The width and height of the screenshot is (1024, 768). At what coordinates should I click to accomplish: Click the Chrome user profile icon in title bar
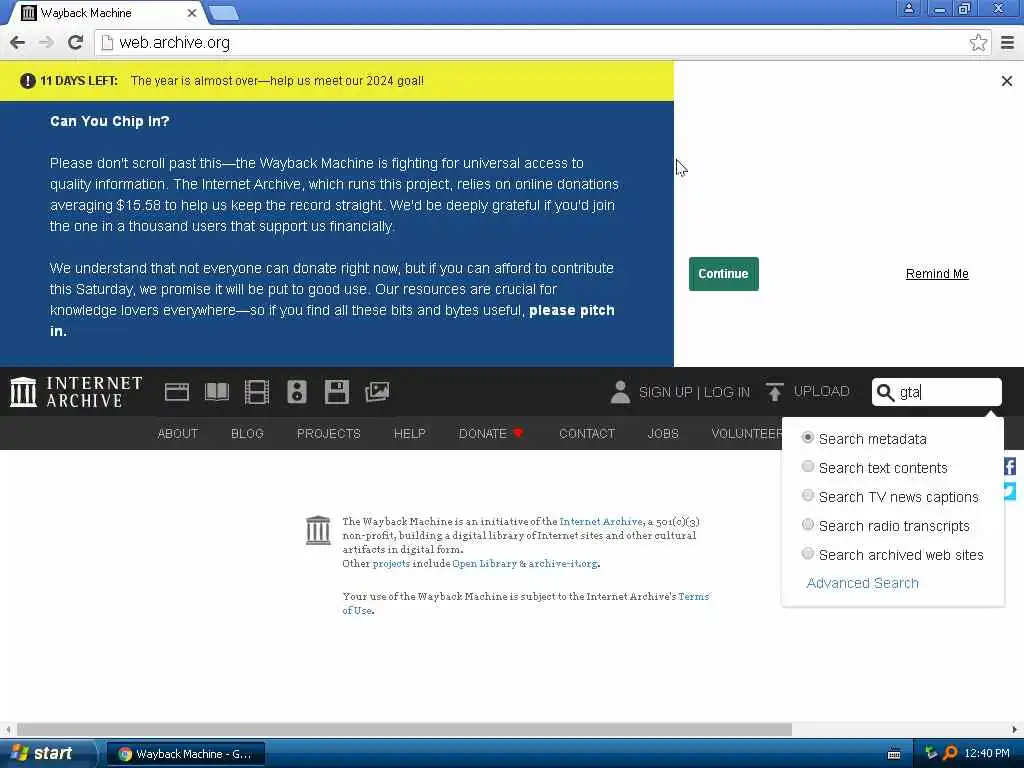pyautogui.click(x=908, y=9)
